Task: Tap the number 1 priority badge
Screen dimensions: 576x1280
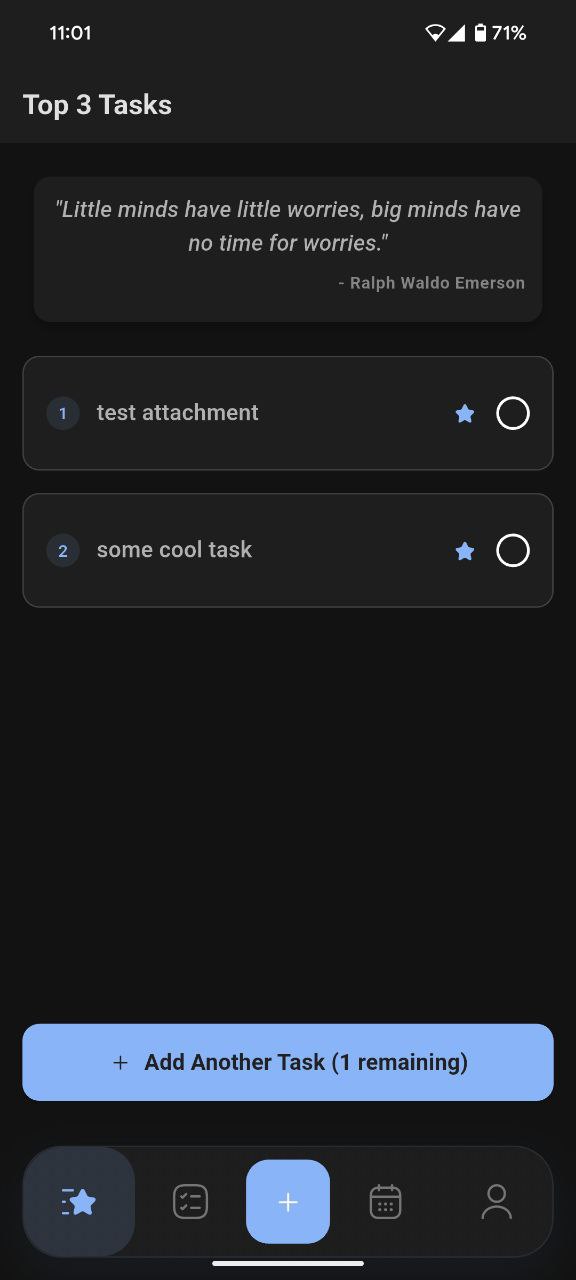Action: 63,413
